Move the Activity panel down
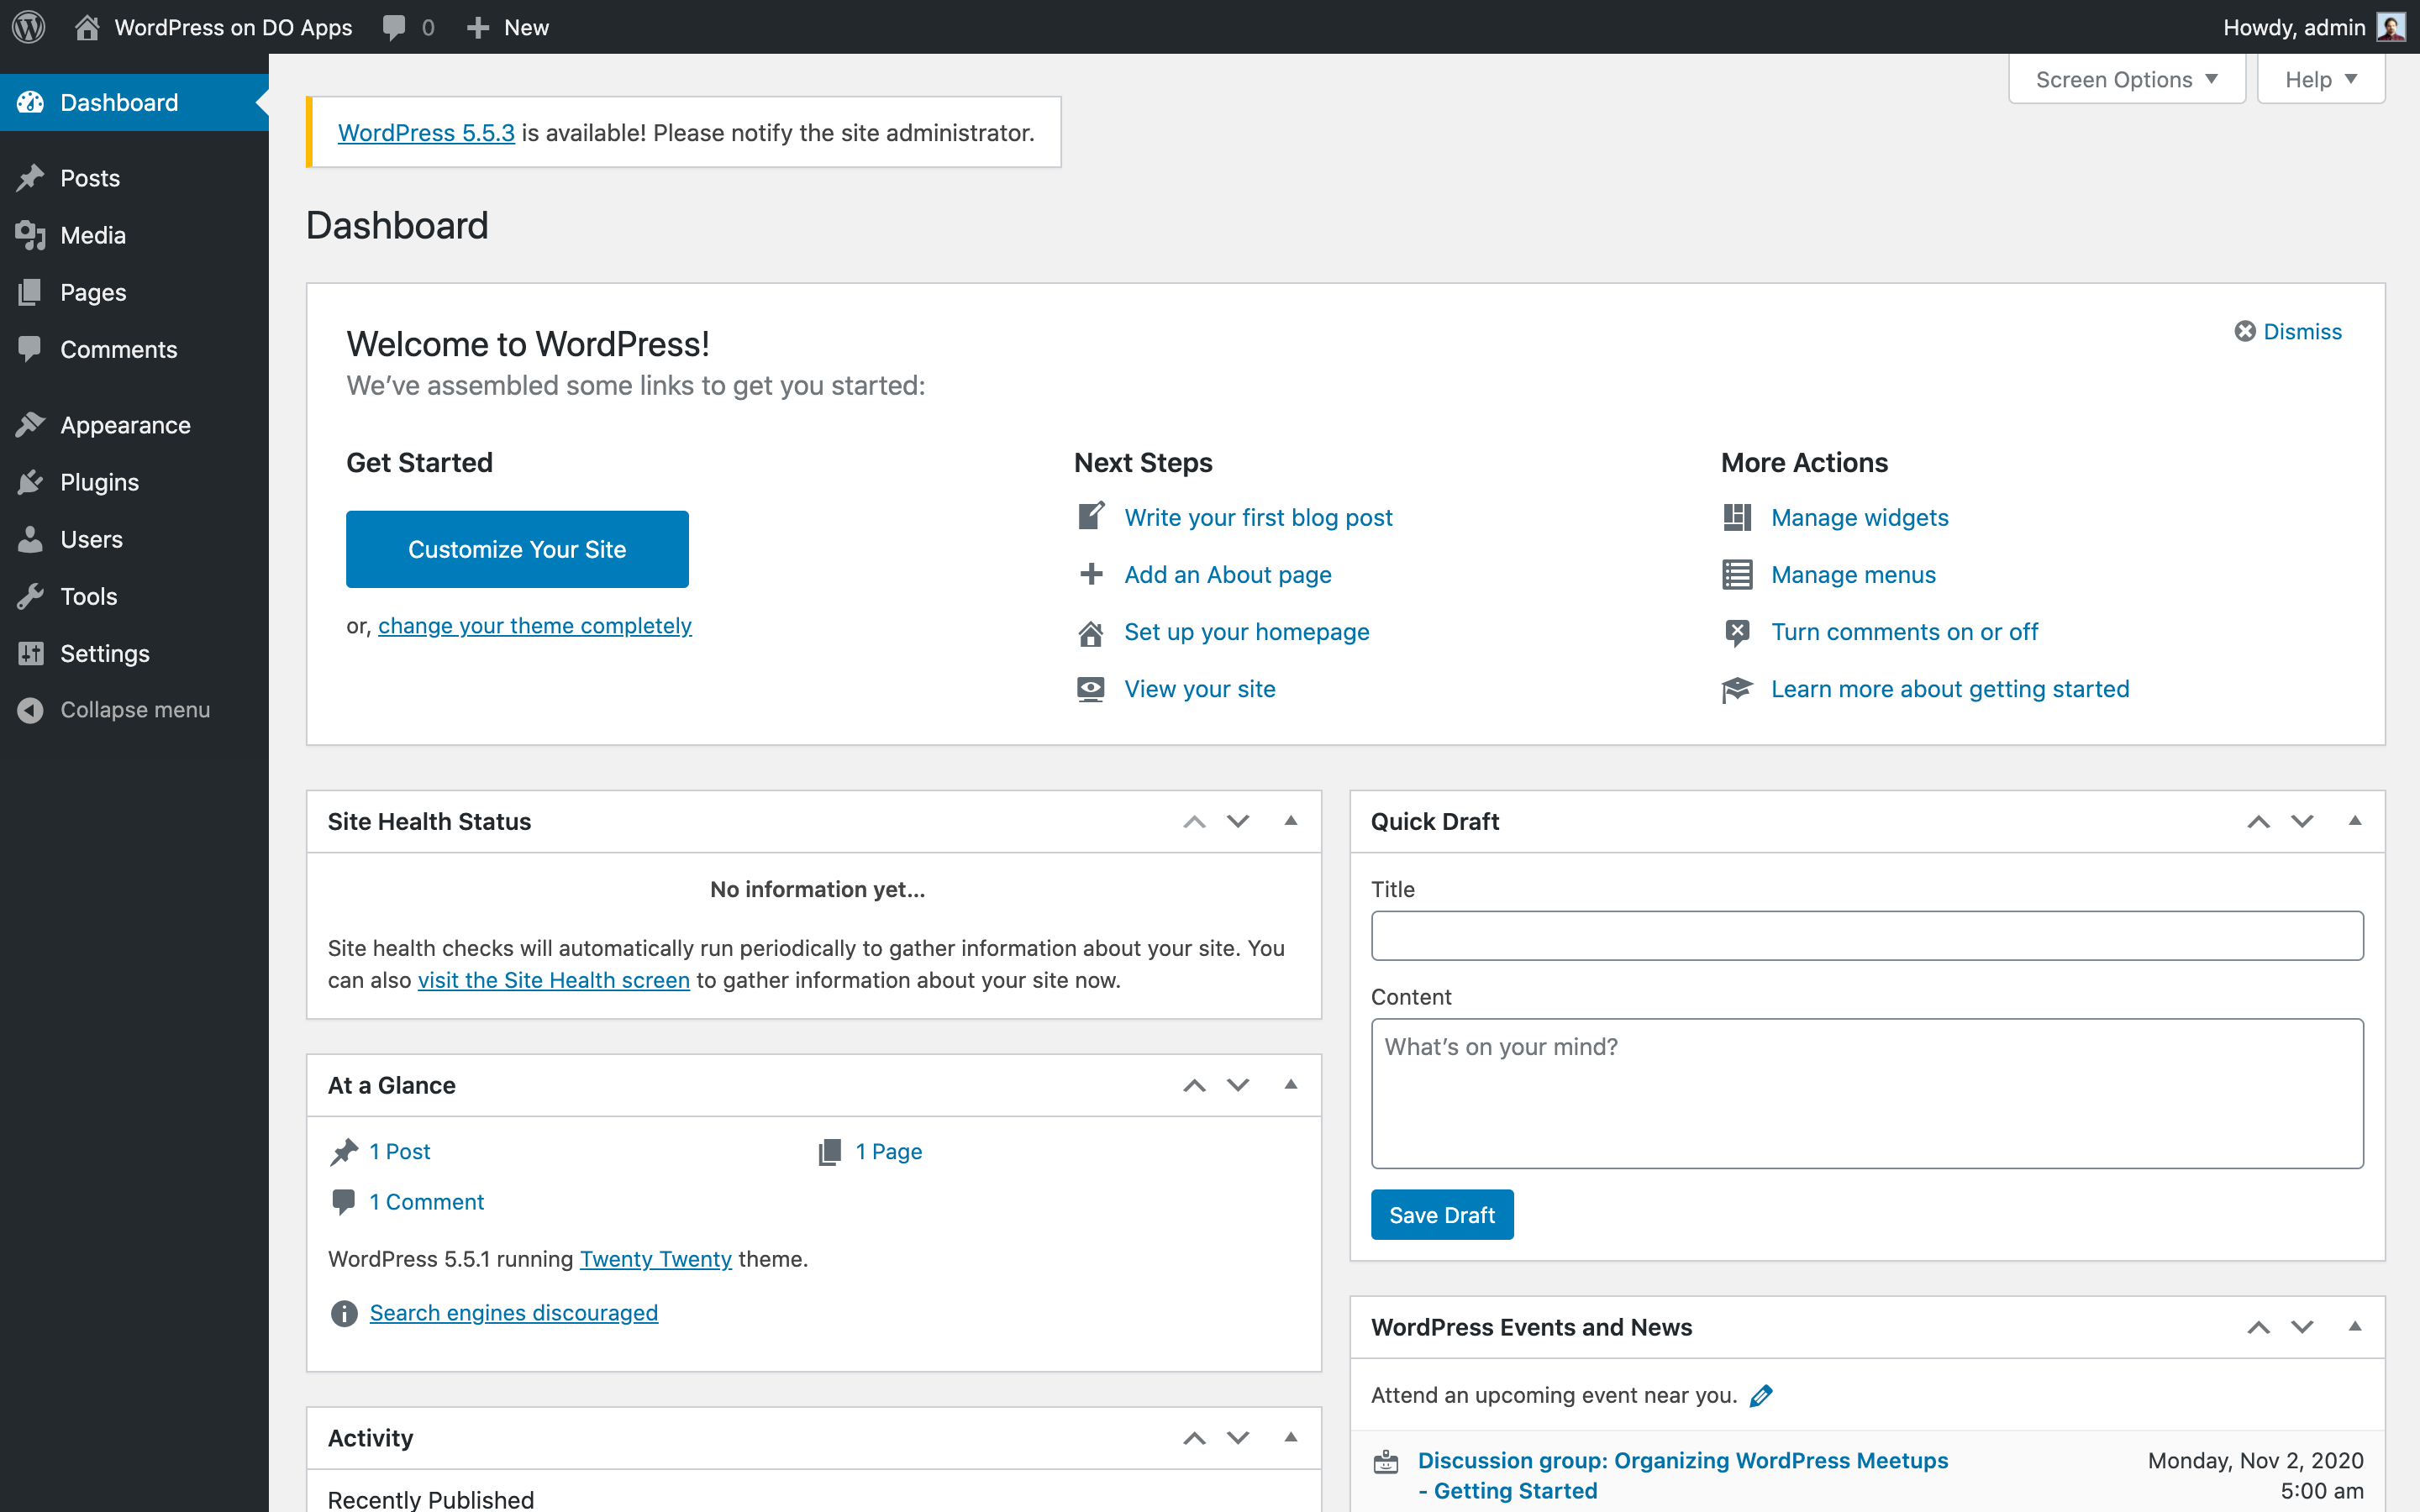Image resolution: width=2420 pixels, height=1512 pixels. coord(1238,1438)
